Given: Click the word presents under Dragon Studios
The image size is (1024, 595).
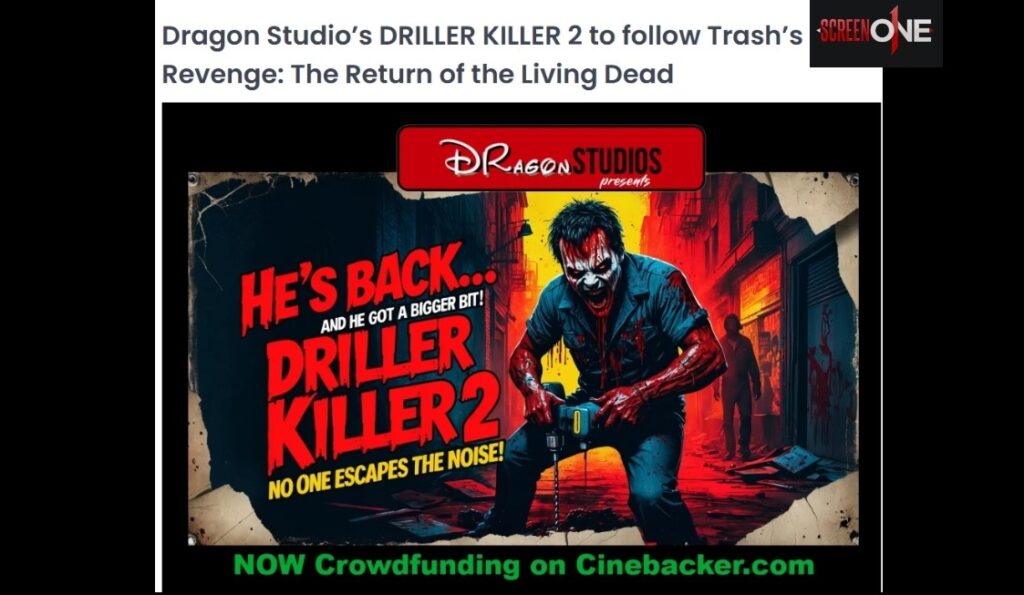Looking at the screenshot, I should 624,181.
